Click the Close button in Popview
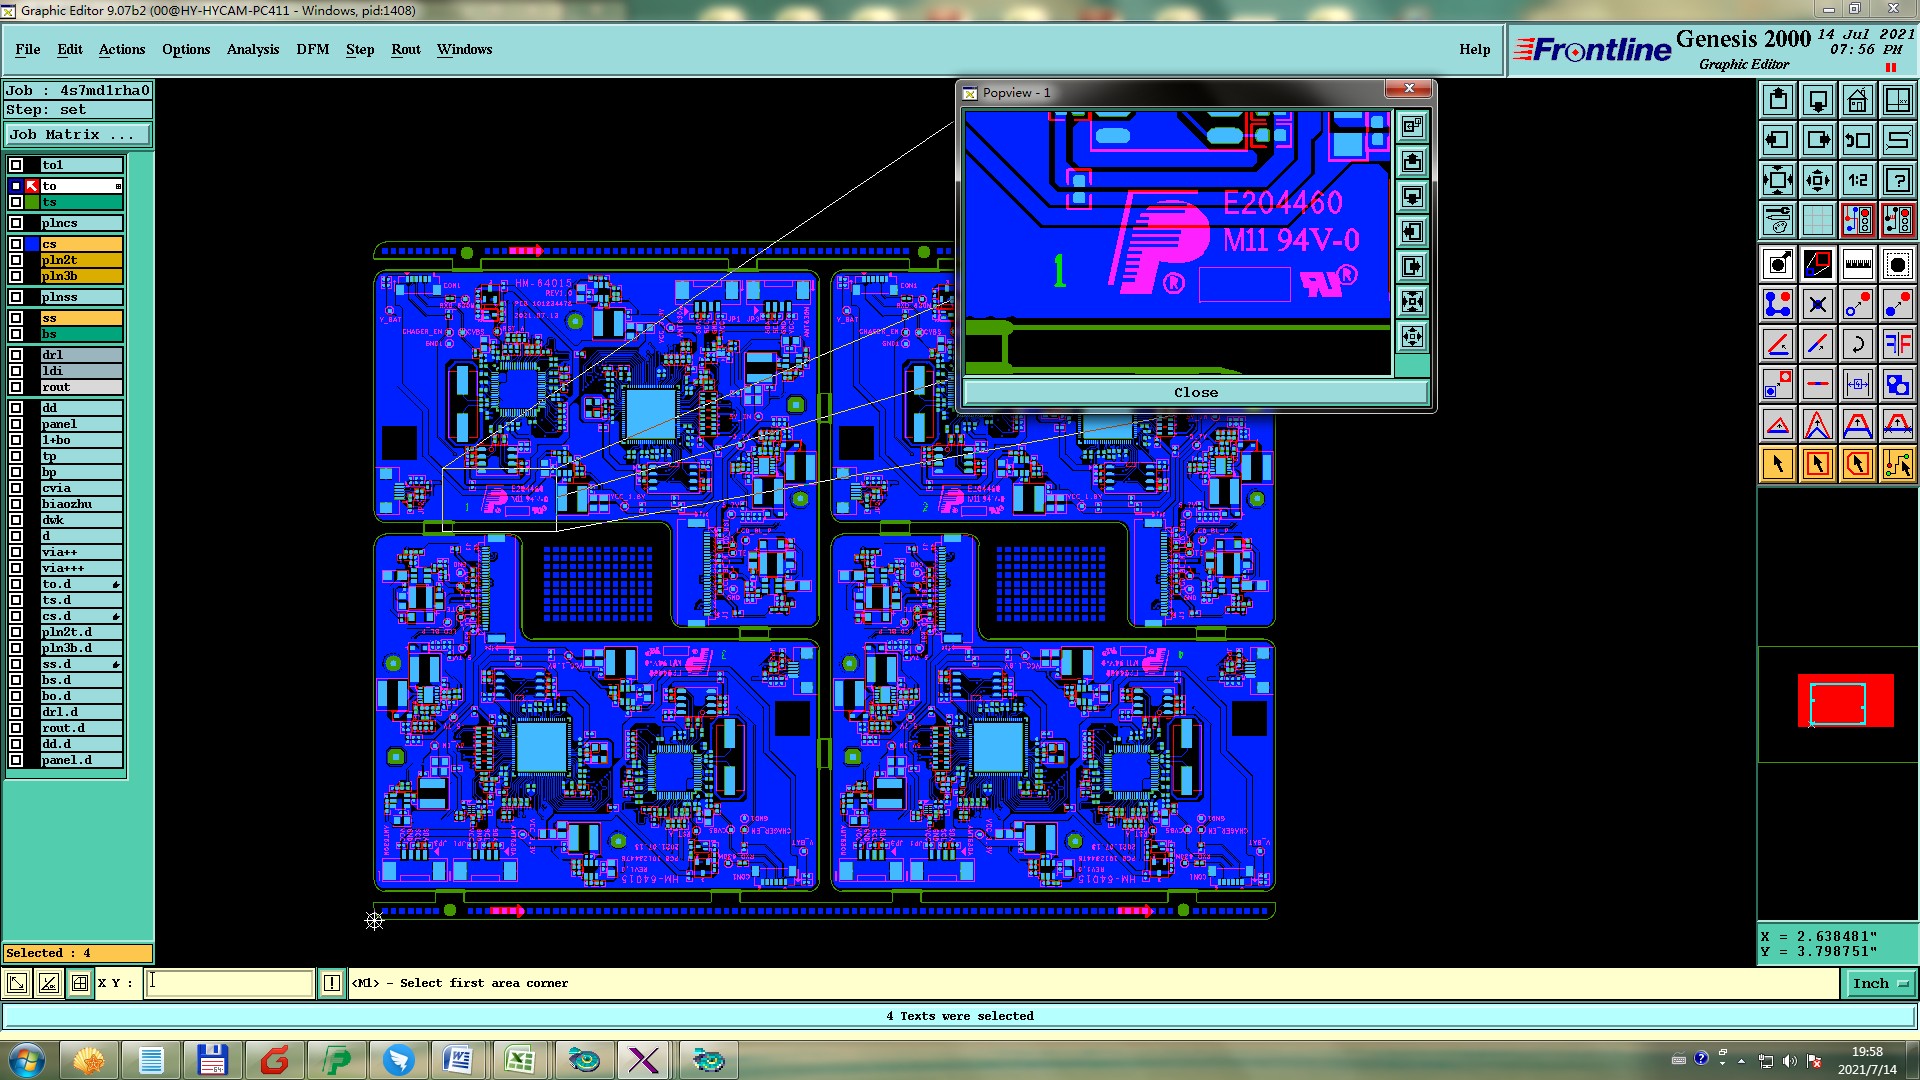 coord(1195,393)
